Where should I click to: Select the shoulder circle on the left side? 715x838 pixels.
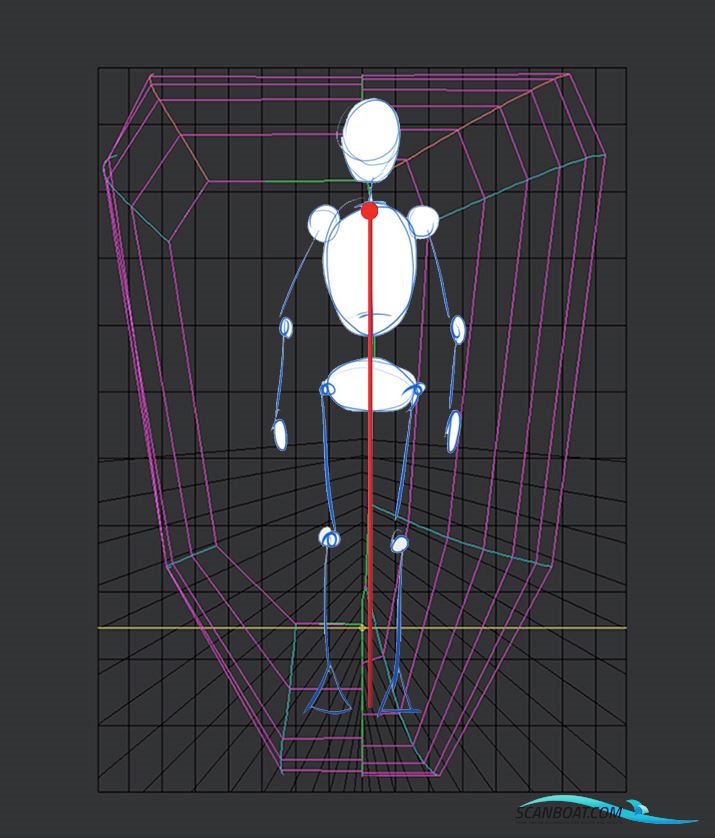click(323, 222)
